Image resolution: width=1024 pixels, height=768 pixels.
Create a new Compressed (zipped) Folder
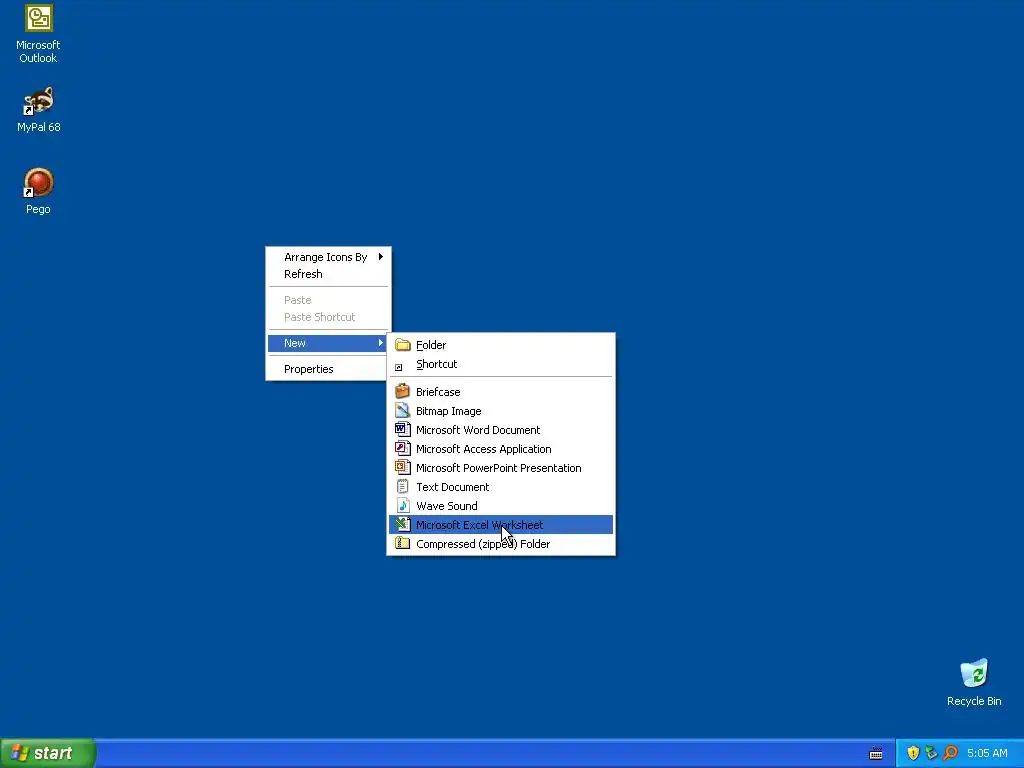click(501, 543)
